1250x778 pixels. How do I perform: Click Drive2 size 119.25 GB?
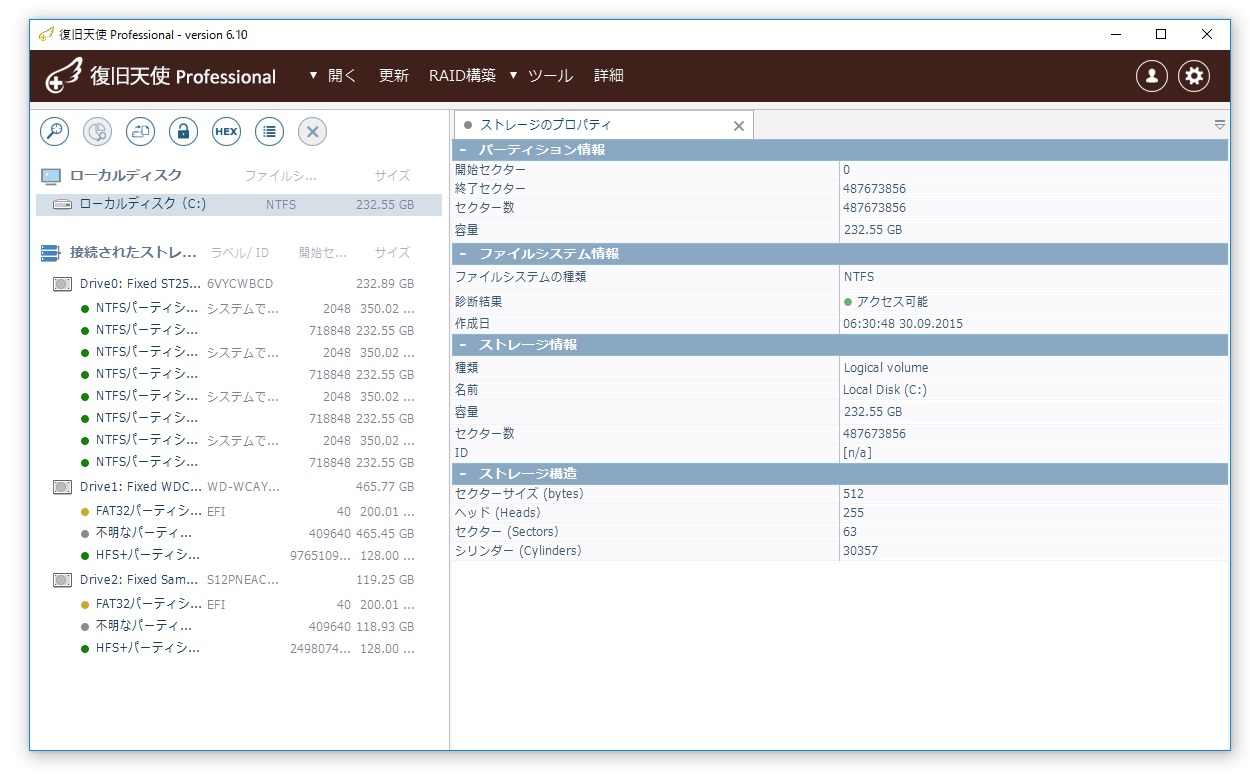(x=385, y=580)
